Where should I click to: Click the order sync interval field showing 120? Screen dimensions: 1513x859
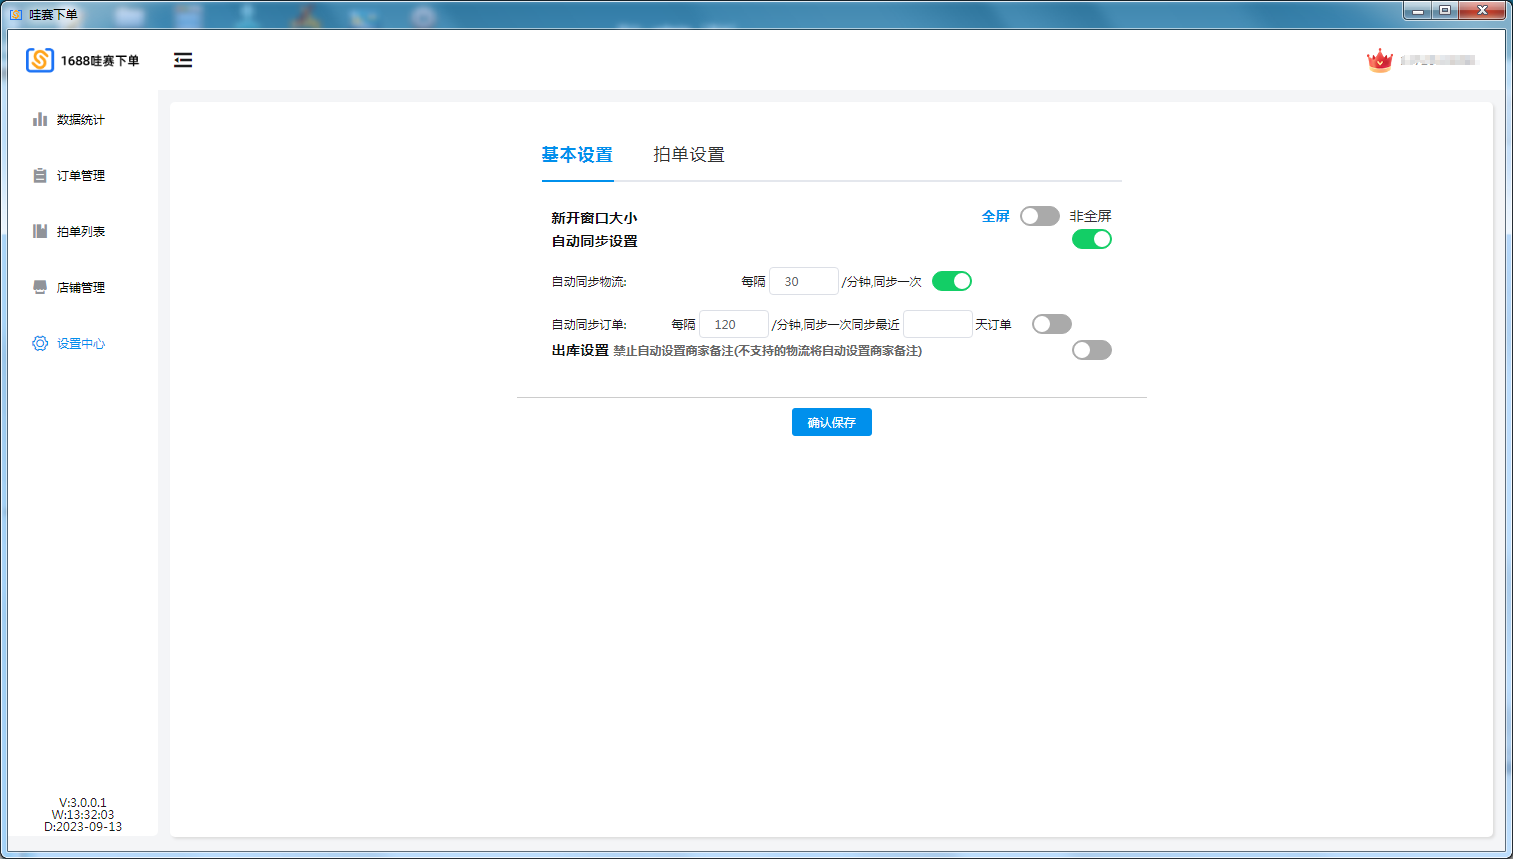click(733, 325)
